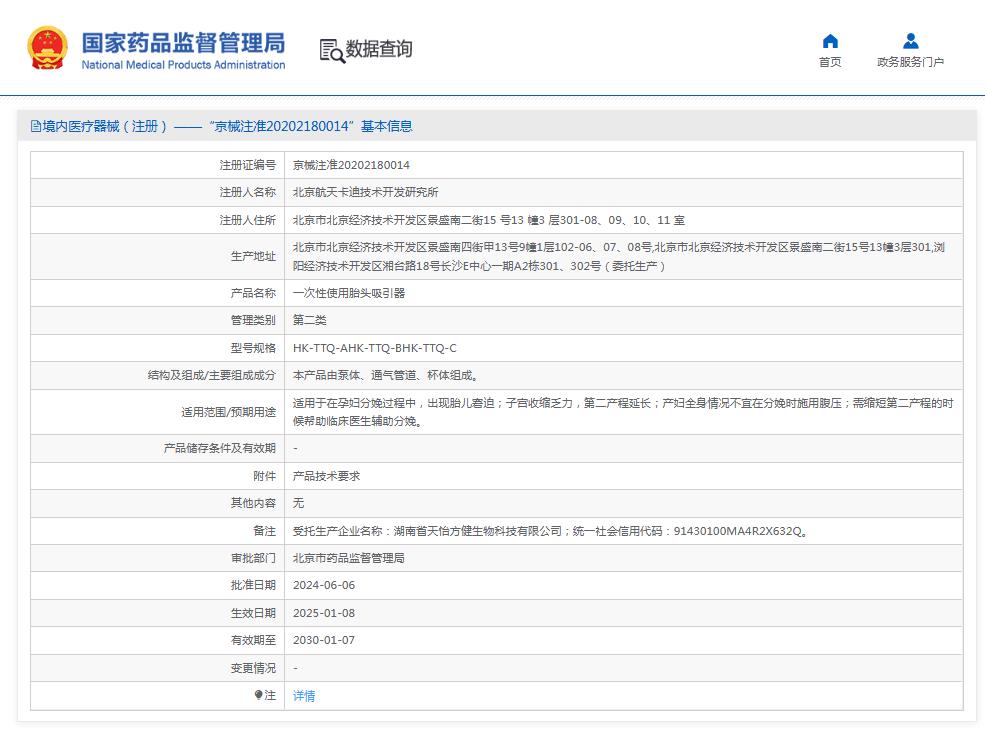Image resolution: width=985 pixels, height=729 pixels.
Task: Click the 数据查询 magnifier icon
Action: click(332, 50)
